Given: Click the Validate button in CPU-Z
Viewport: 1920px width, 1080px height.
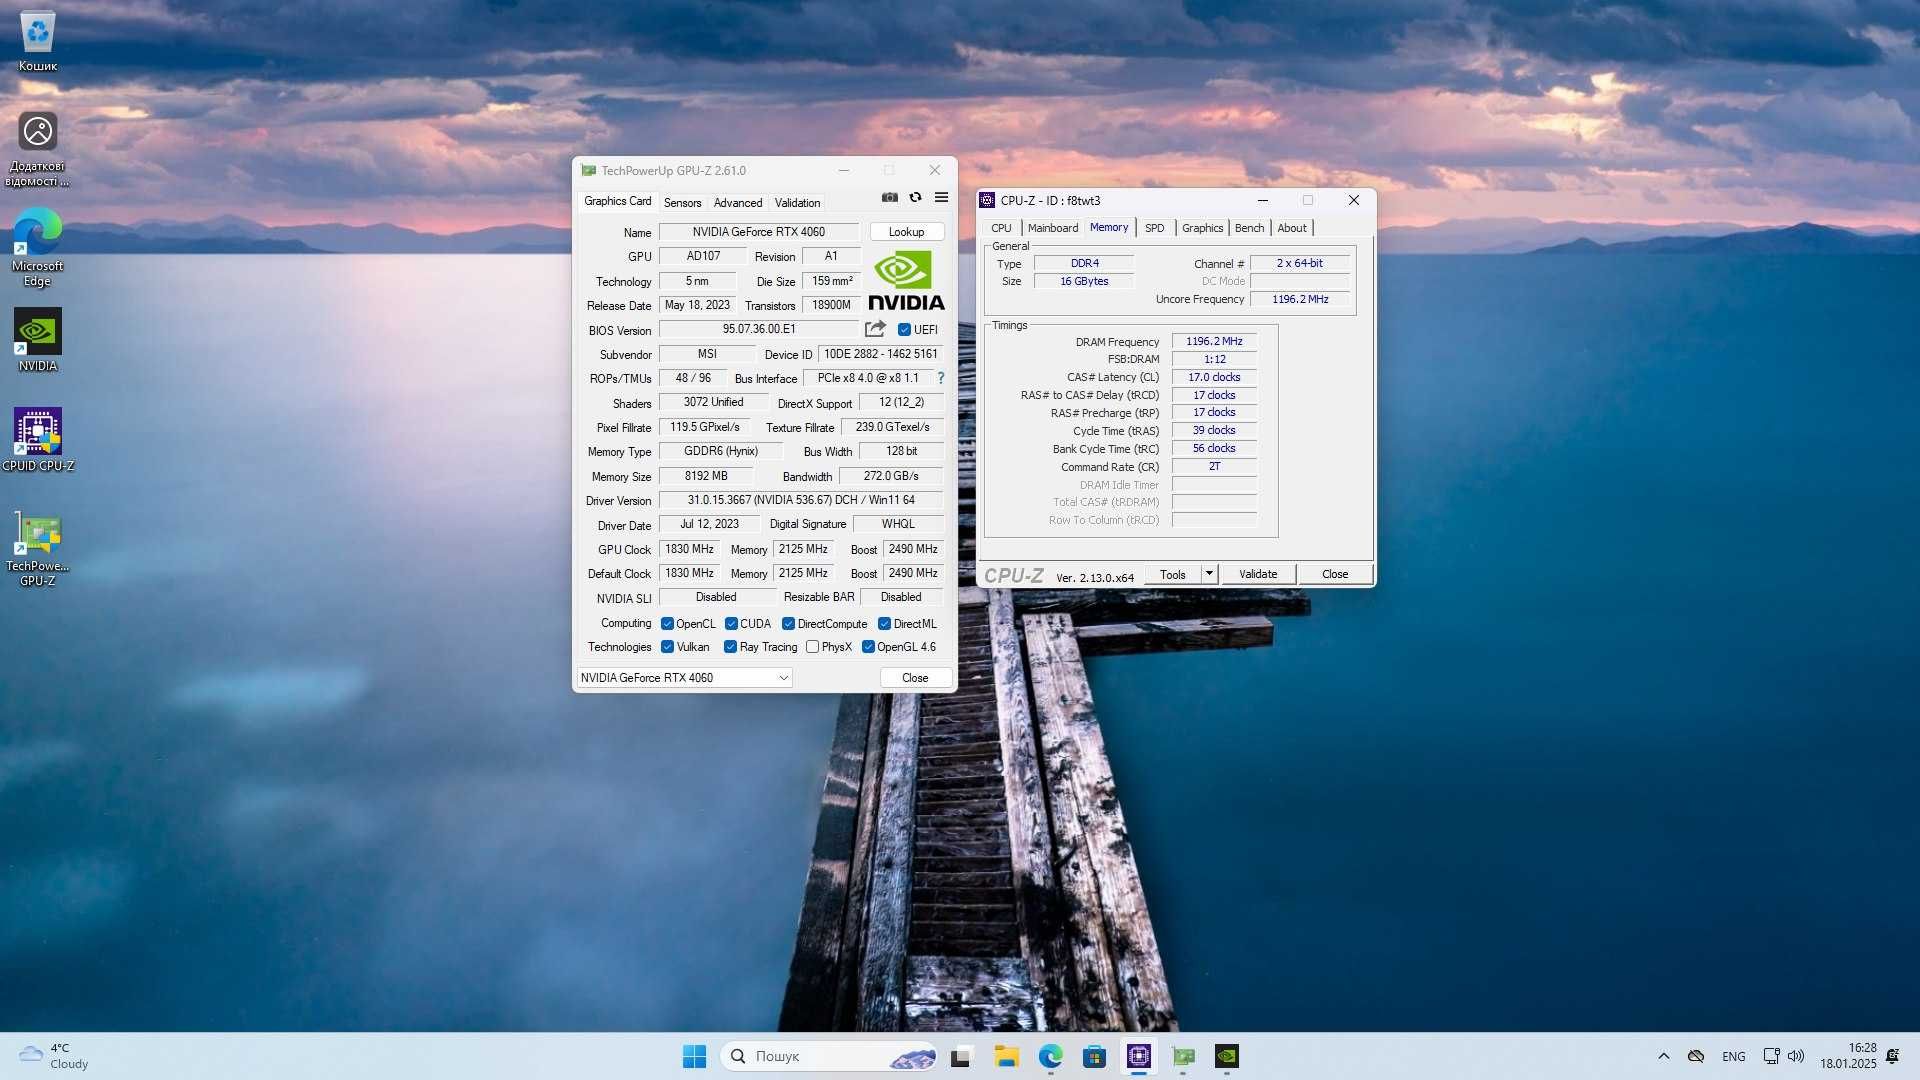Looking at the screenshot, I should pos(1258,574).
